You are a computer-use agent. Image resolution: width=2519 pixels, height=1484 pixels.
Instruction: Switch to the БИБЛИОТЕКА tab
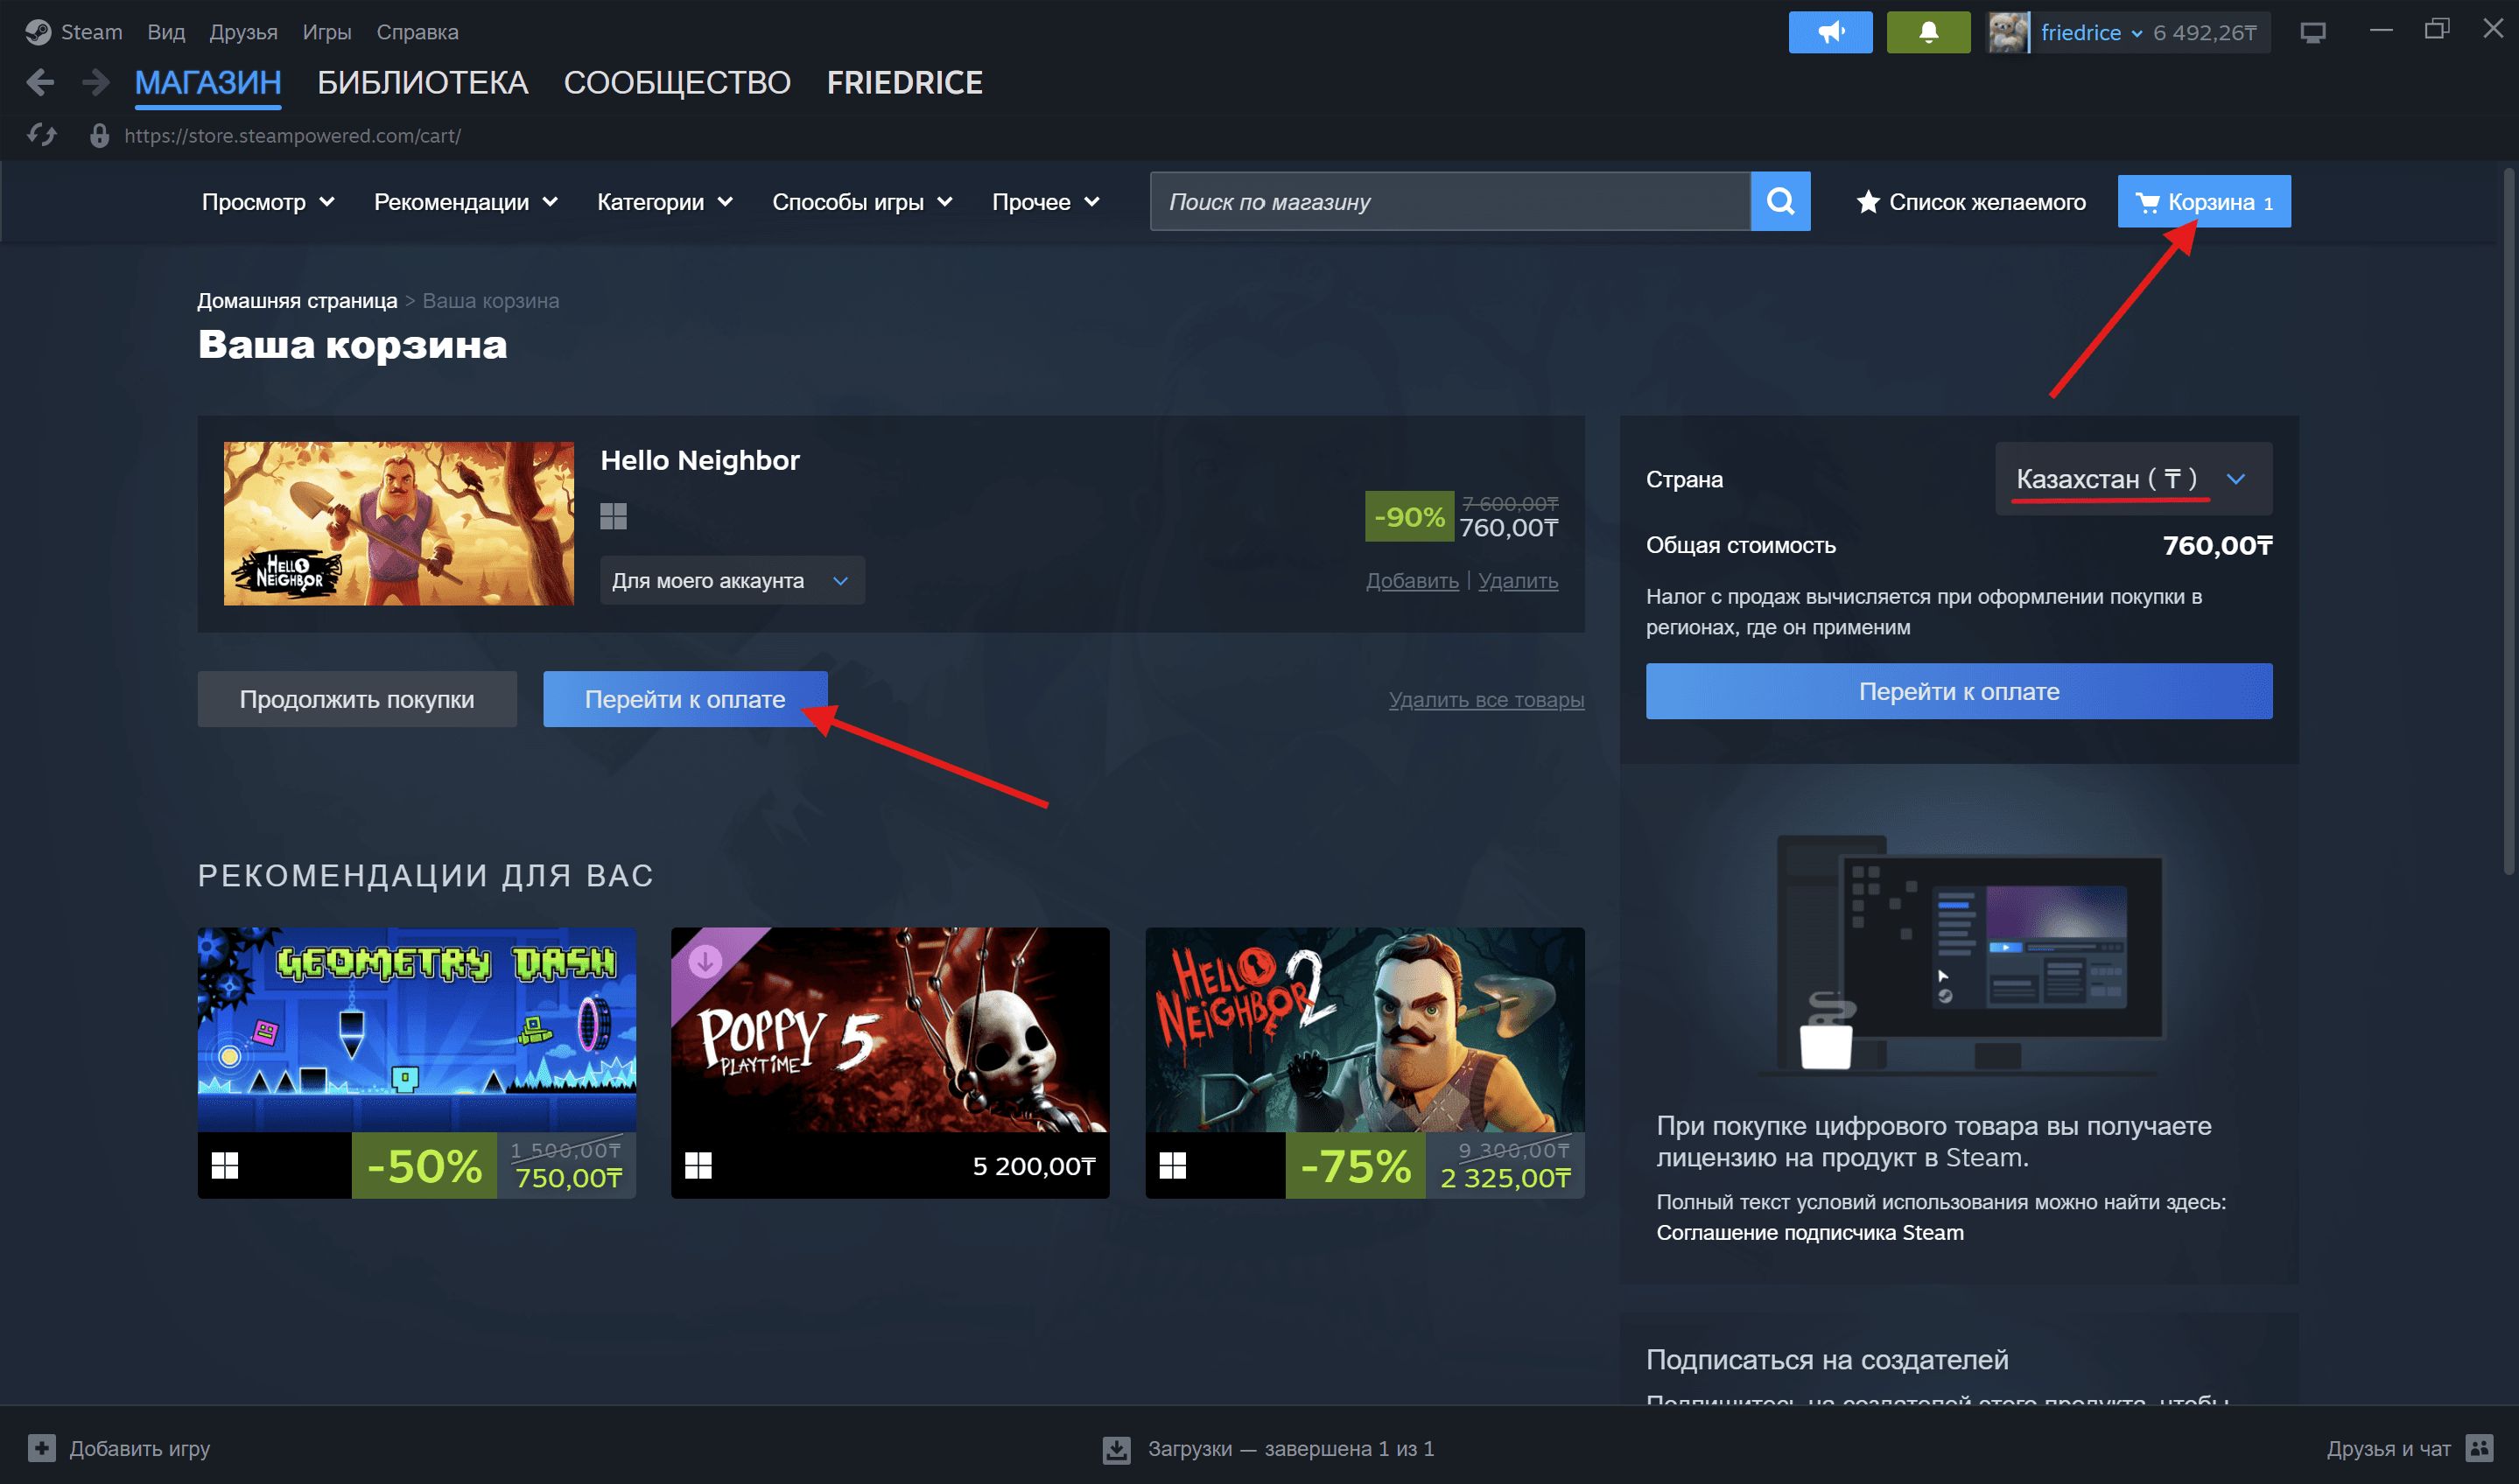[x=422, y=82]
